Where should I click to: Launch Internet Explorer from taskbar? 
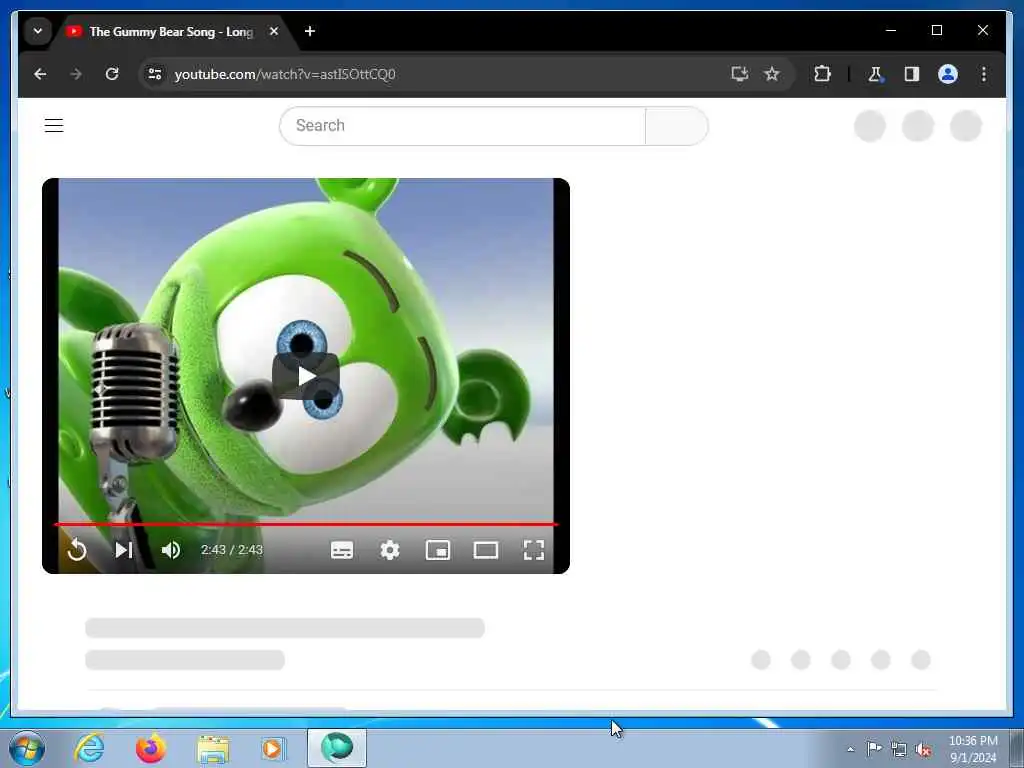tap(89, 748)
